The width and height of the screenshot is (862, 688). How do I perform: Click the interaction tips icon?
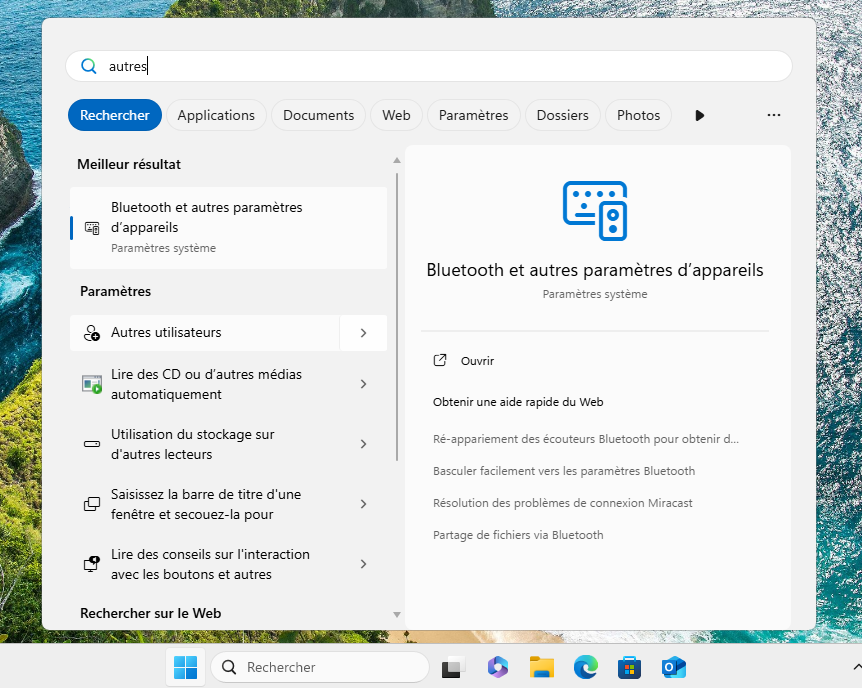point(92,564)
